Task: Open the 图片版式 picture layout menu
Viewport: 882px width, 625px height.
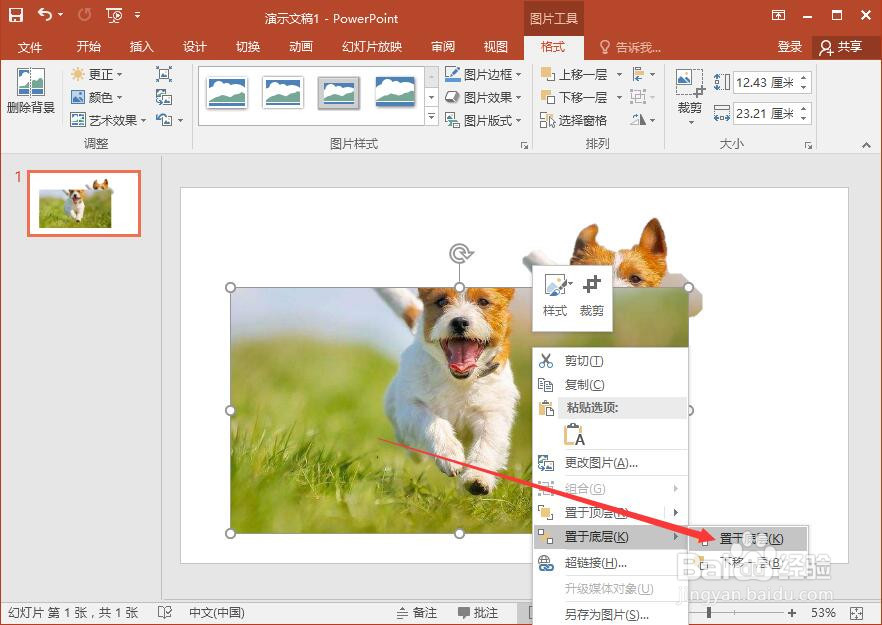Action: pos(483,120)
